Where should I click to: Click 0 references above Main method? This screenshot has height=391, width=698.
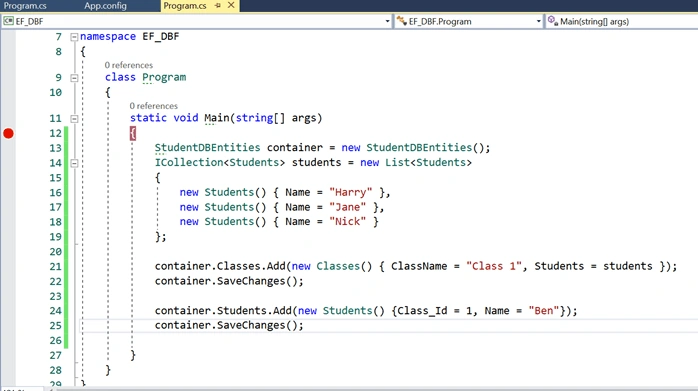(x=154, y=106)
